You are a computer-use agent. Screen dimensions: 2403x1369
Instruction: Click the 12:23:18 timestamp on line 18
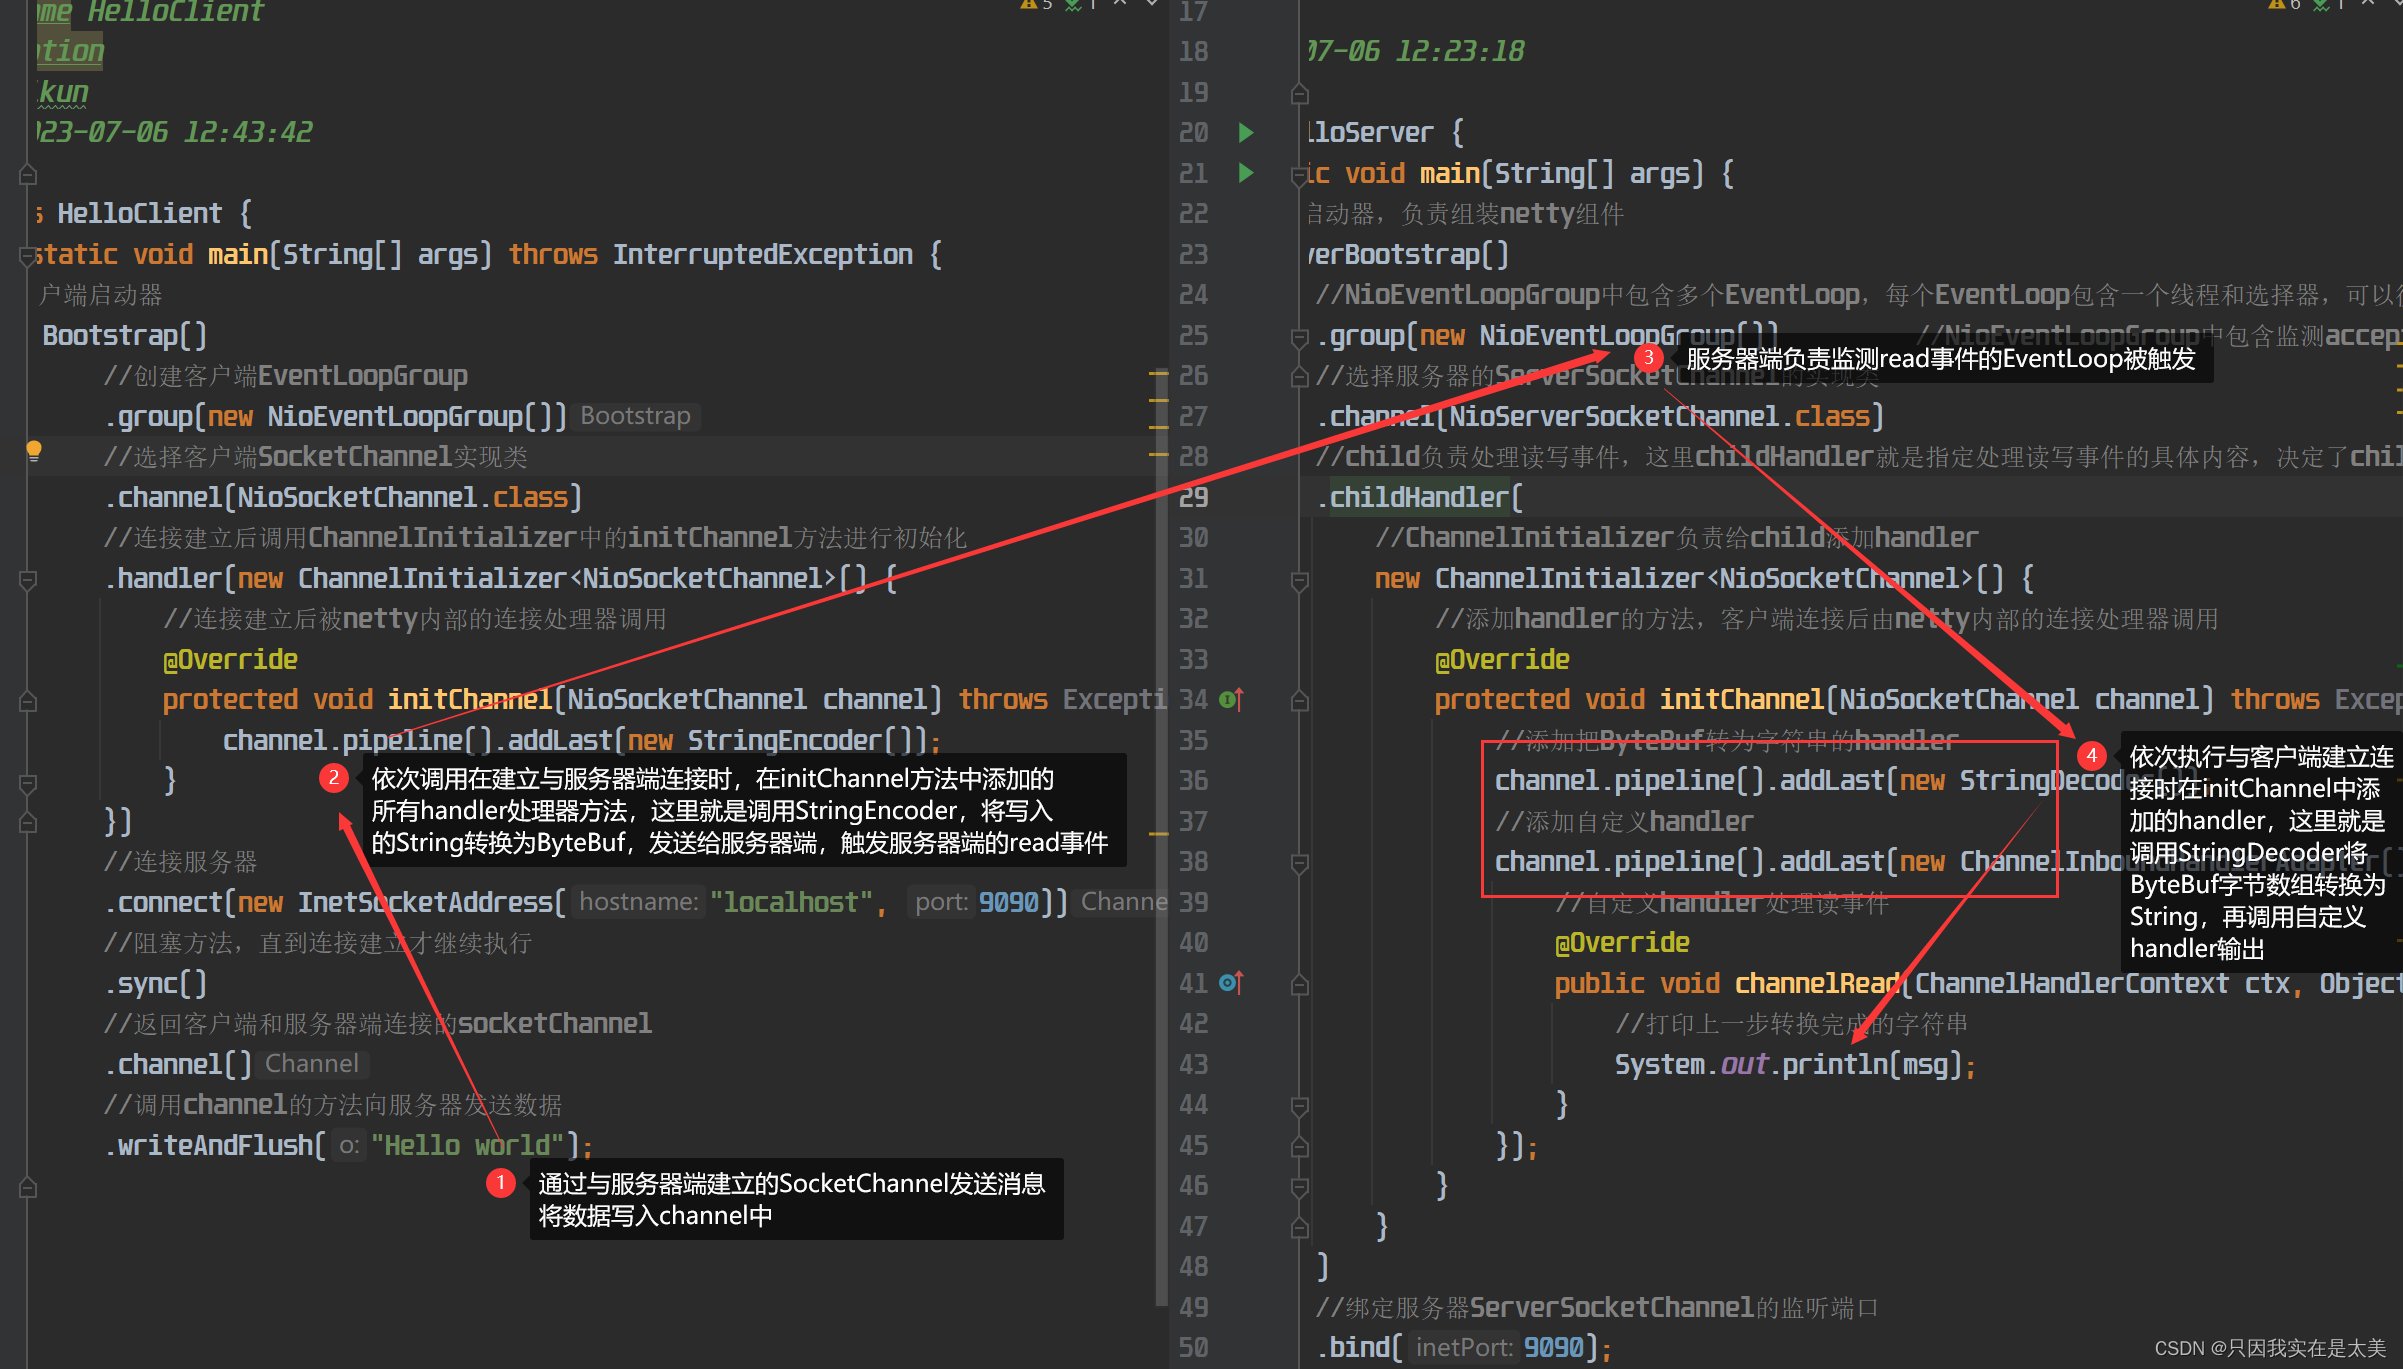coord(1460,51)
